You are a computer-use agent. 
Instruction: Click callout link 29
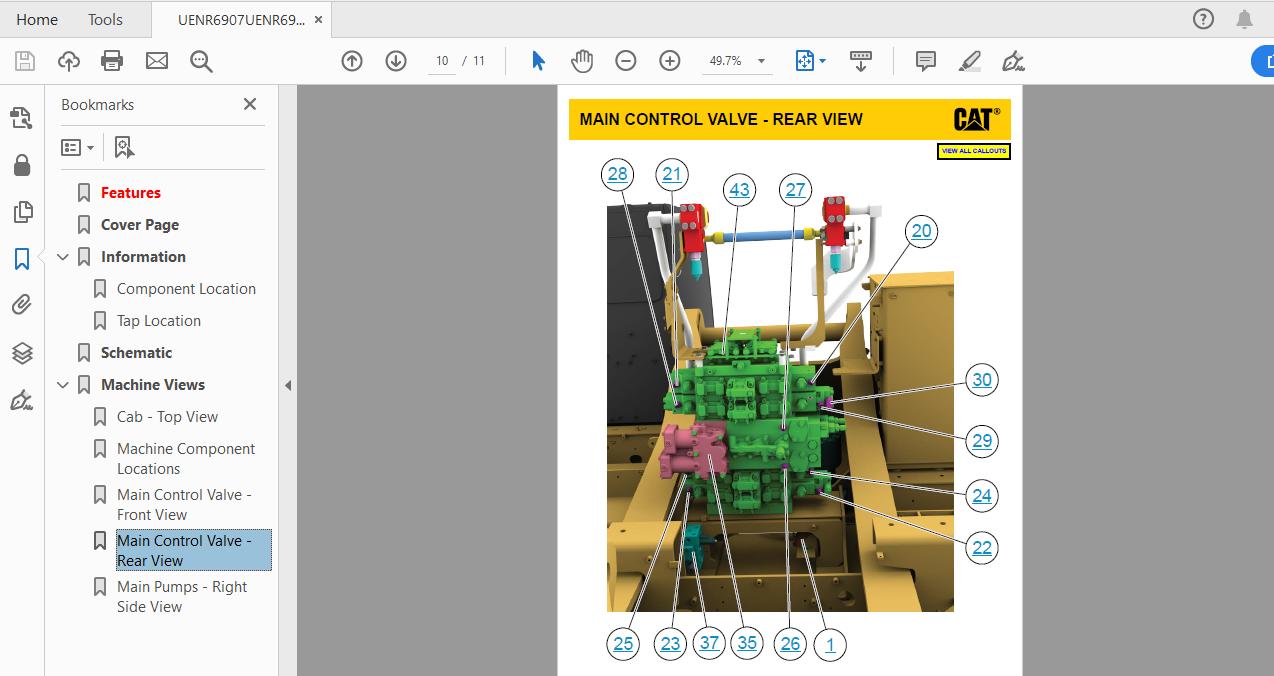tap(982, 441)
